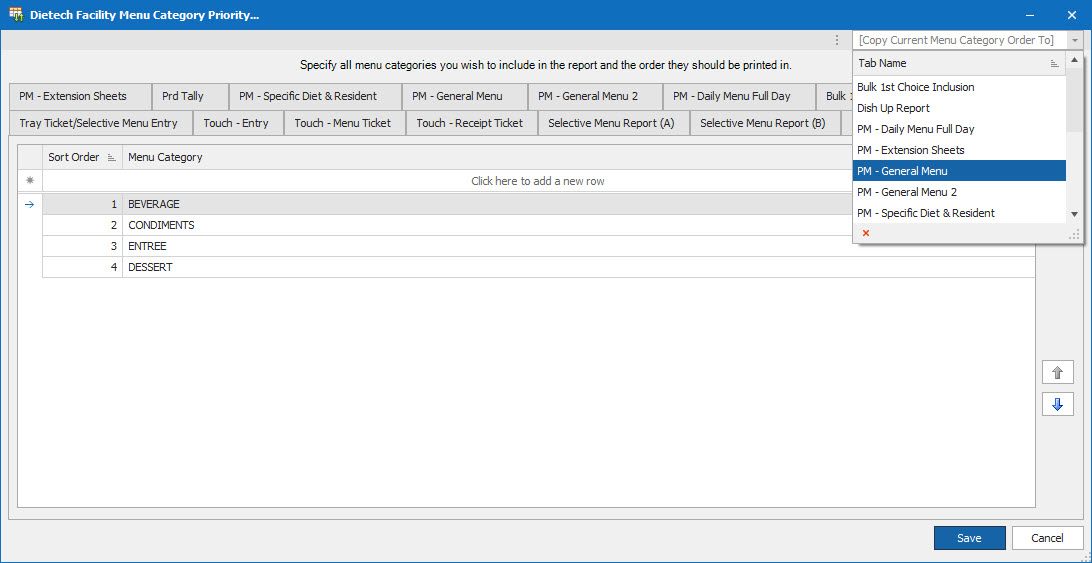
Task: Close the Dietech window
Action: (1072, 15)
